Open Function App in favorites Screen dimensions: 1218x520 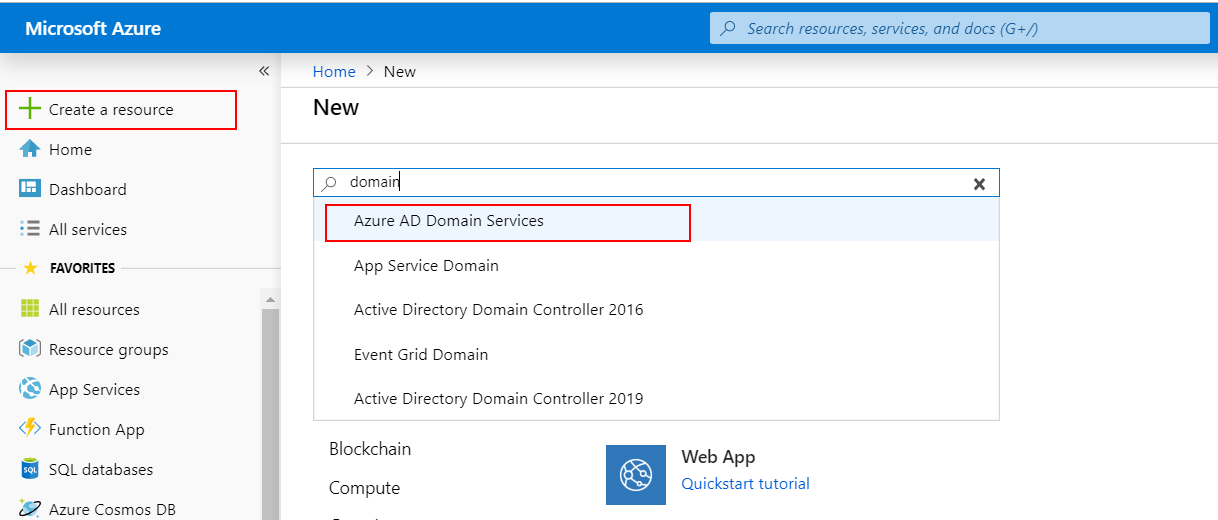96,429
